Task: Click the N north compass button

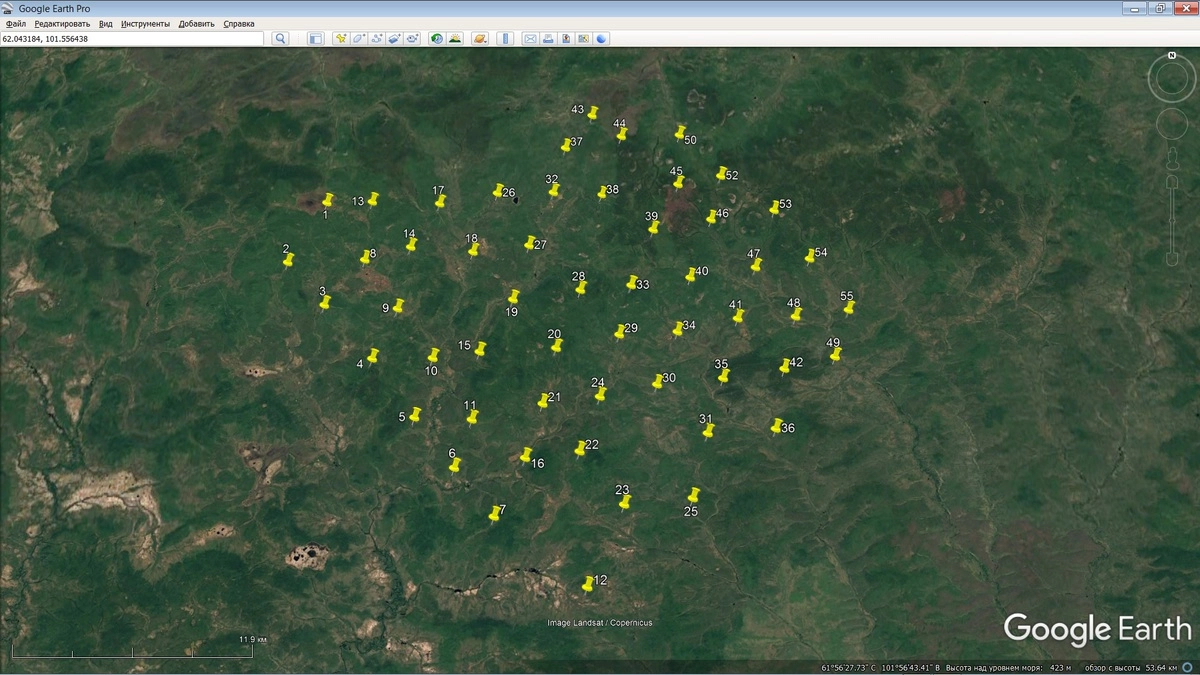Action: 1171,55
